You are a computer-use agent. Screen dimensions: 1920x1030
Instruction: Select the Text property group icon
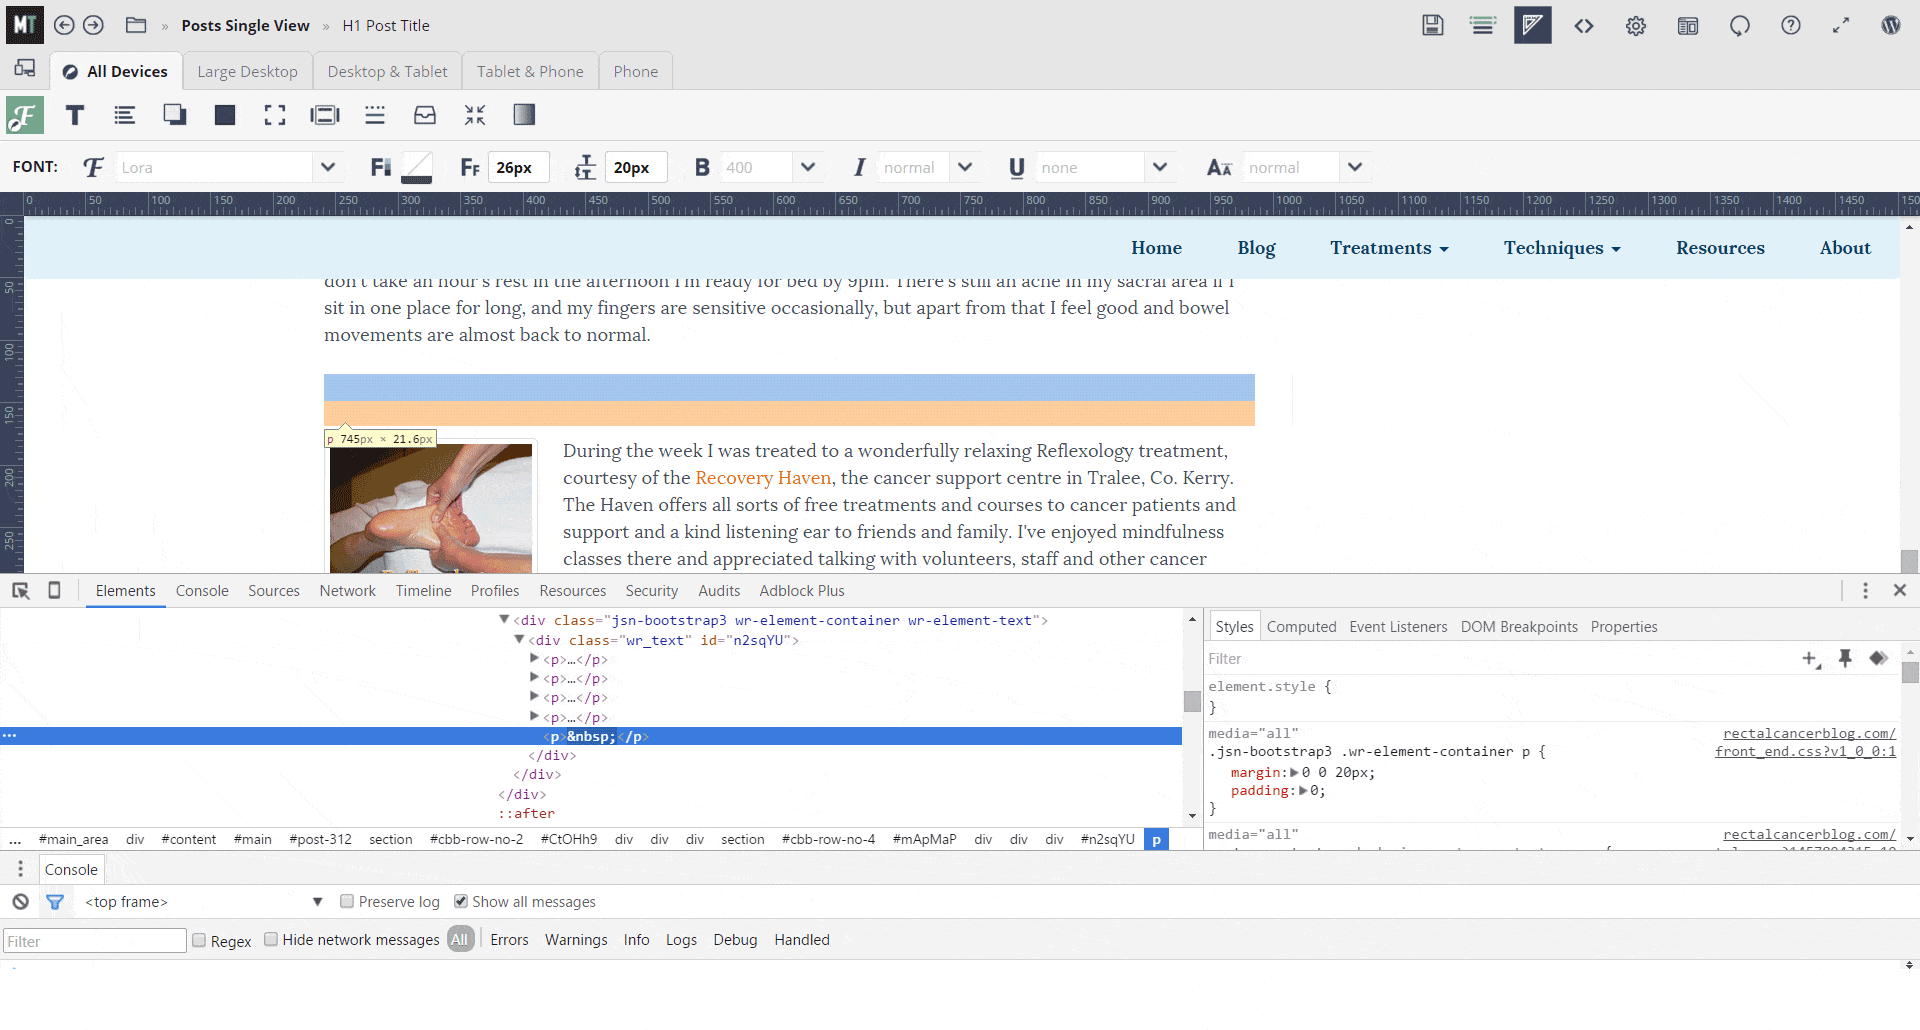[x=74, y=115]
